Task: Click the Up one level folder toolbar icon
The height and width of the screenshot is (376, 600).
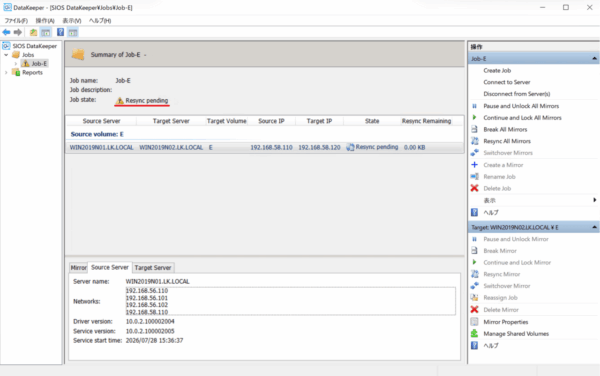Action: point(34,33)
